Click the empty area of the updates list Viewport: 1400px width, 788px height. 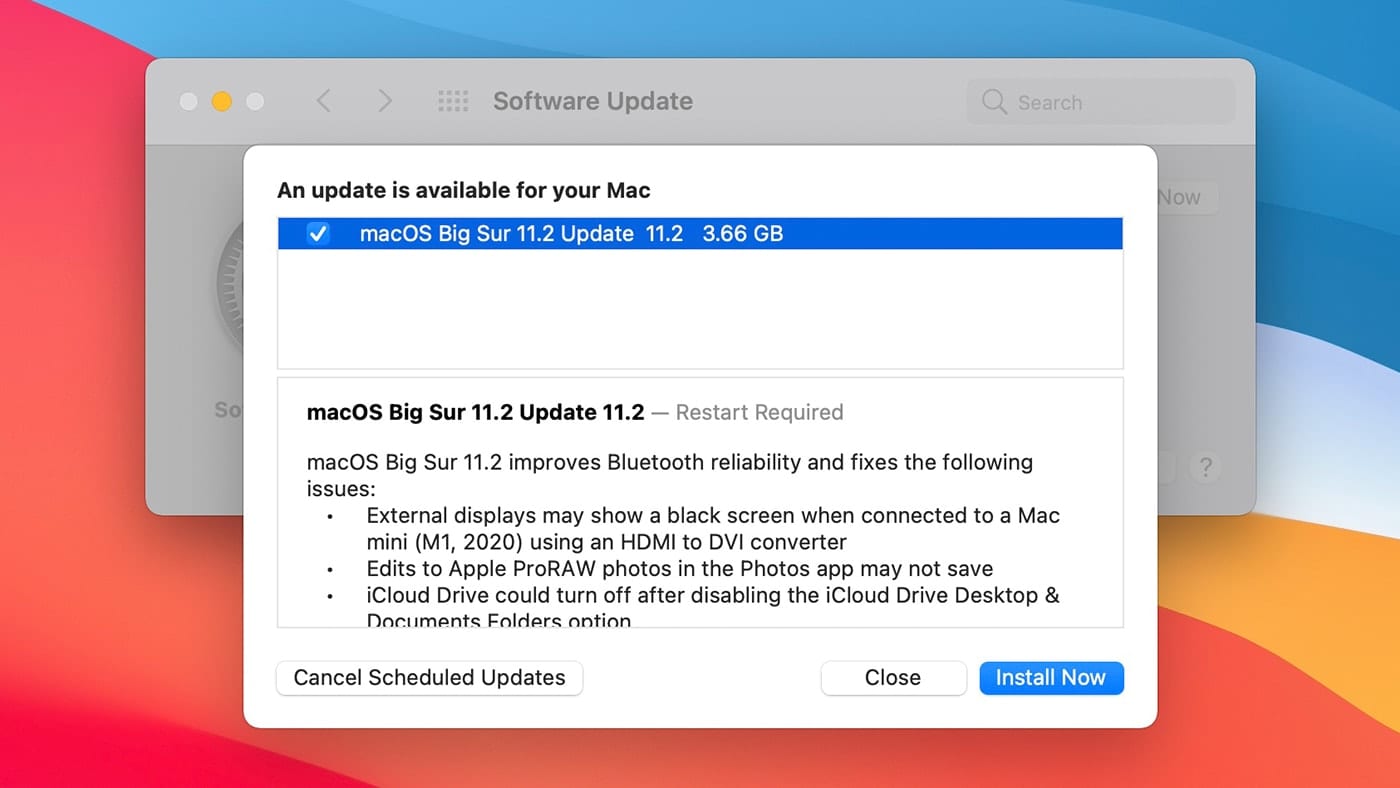pos(700,310)
